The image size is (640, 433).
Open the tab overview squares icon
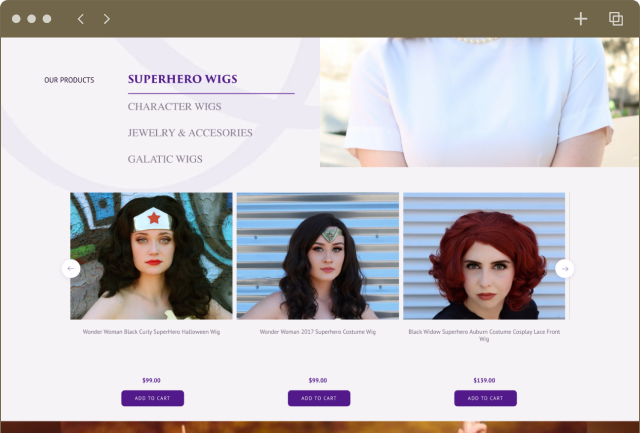(x=616, y=19)
